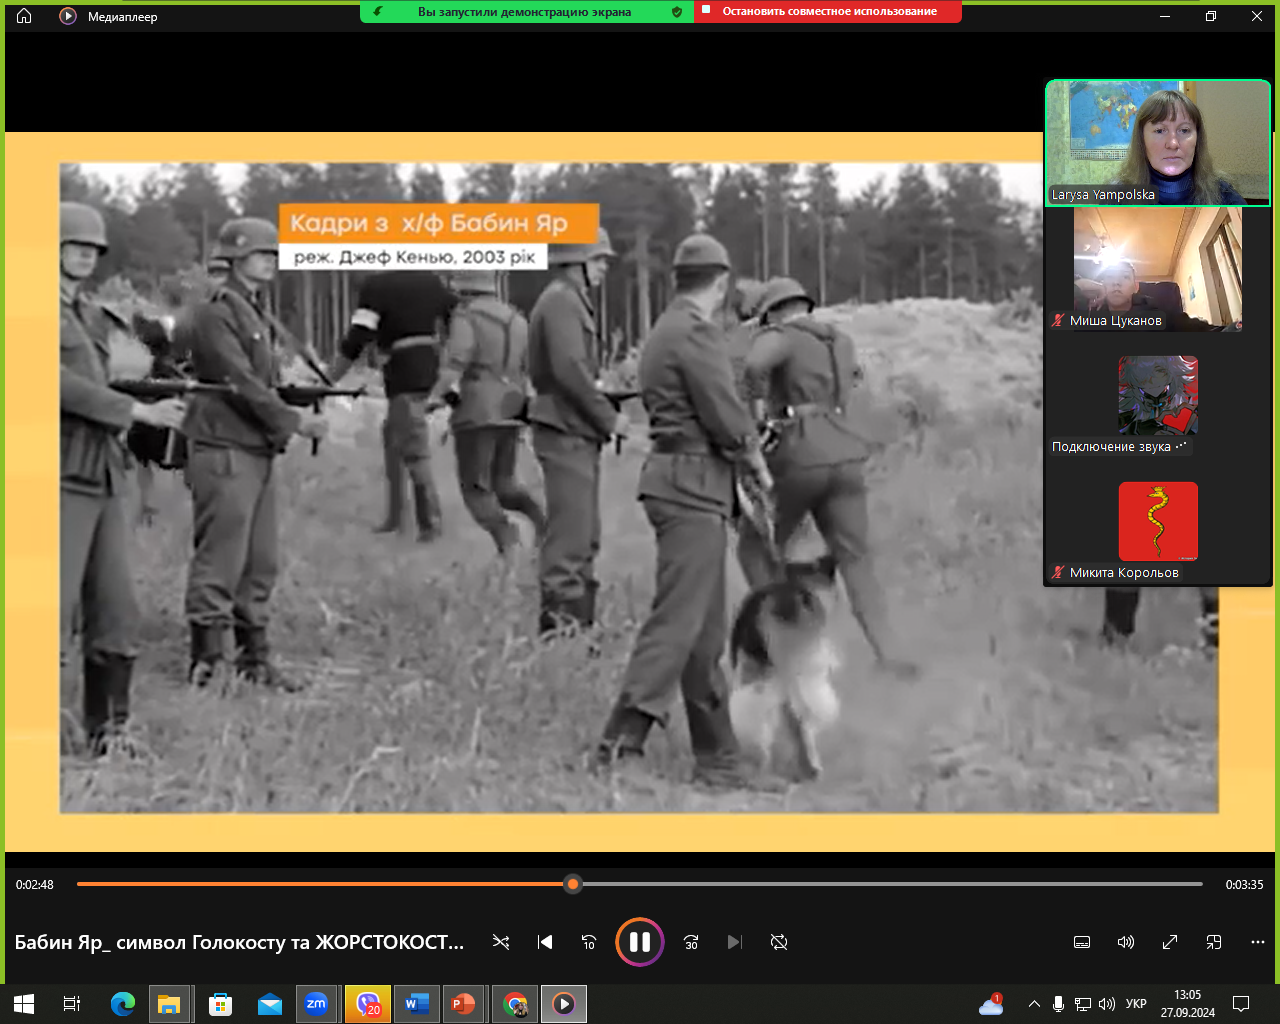Open Microsoft Store from taskbar

point(220,1004)
